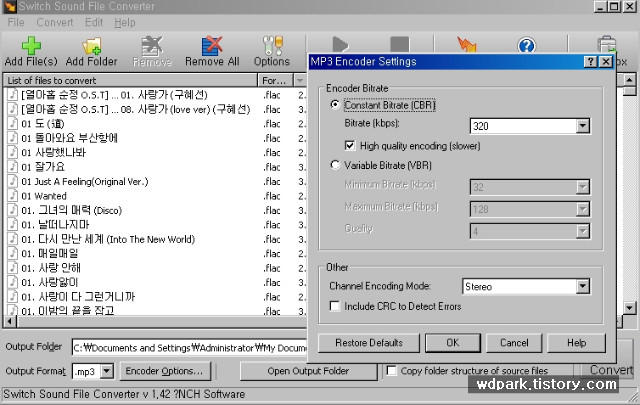Click 'List of files to convert' column header

pos(131,80)
